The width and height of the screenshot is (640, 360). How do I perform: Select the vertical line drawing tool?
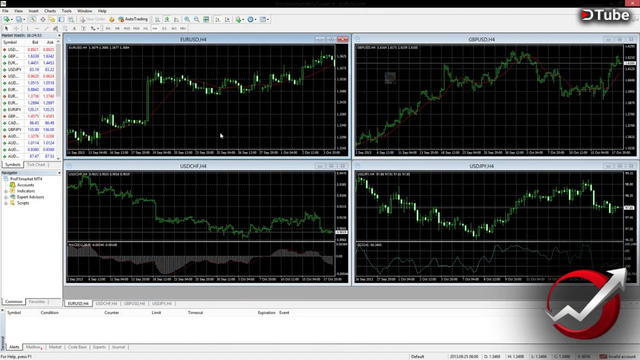[x=27, y=29]
